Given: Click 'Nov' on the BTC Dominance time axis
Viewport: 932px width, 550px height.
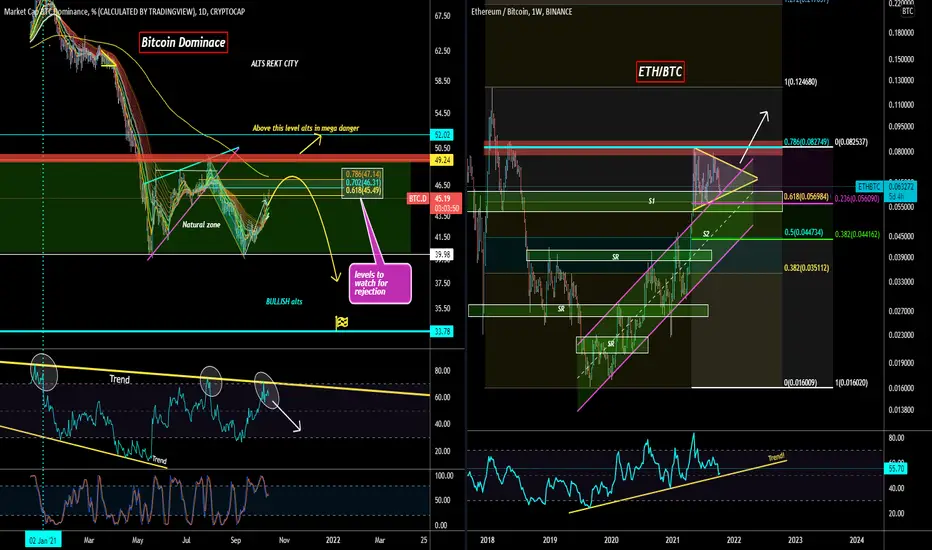Looking at the screenshot, I should coord(284,540).
